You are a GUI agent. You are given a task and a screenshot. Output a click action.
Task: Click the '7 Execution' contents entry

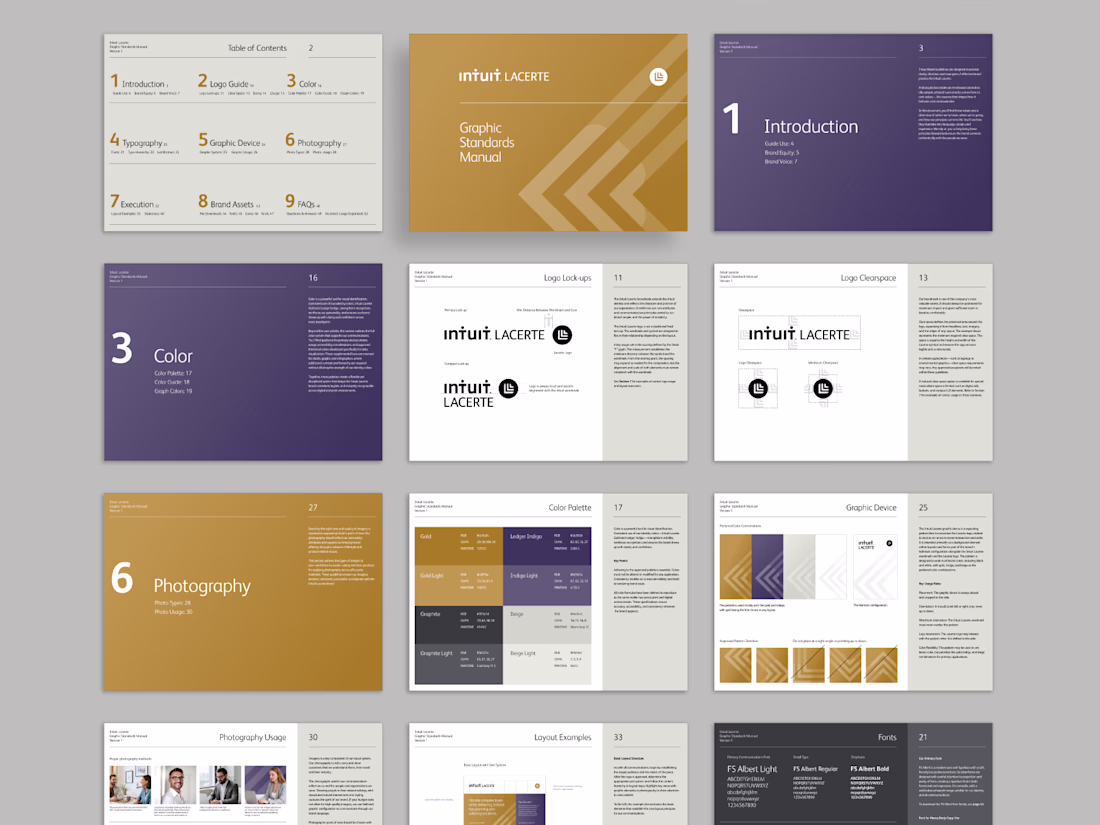(x=134, y=202)
